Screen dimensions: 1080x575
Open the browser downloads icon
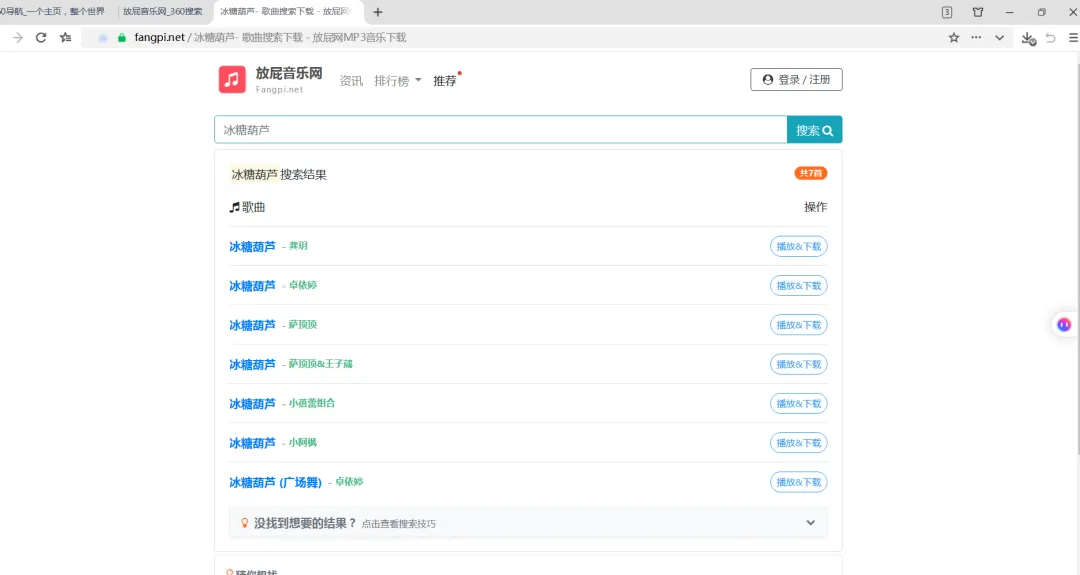[1028, 39]
